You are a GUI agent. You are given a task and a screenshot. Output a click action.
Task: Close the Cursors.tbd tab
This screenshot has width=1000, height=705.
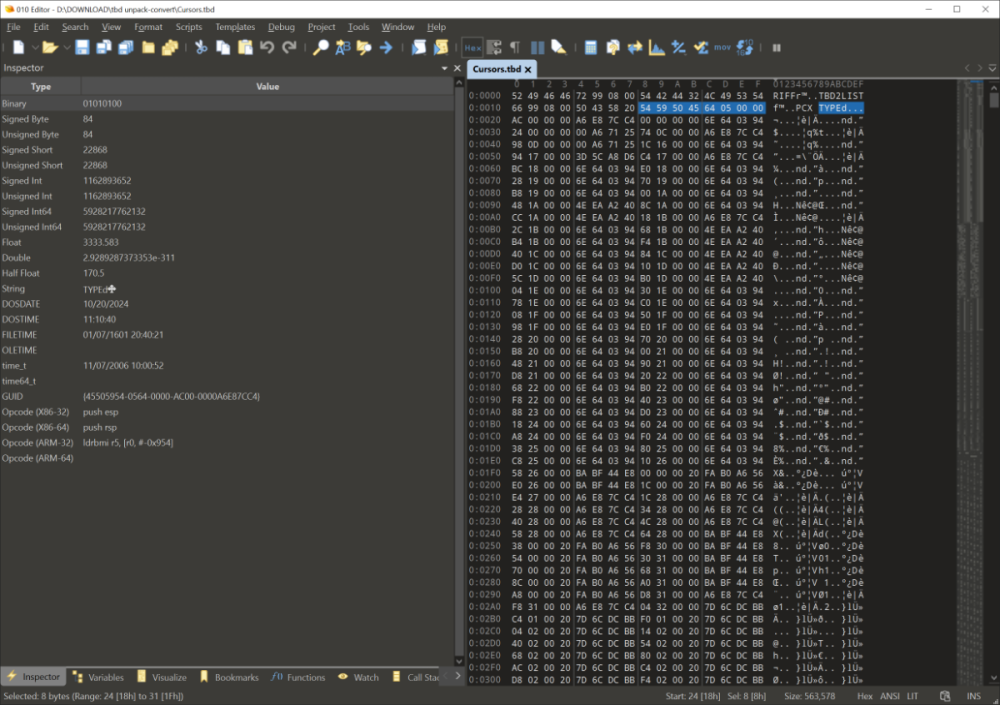[528, 70]
